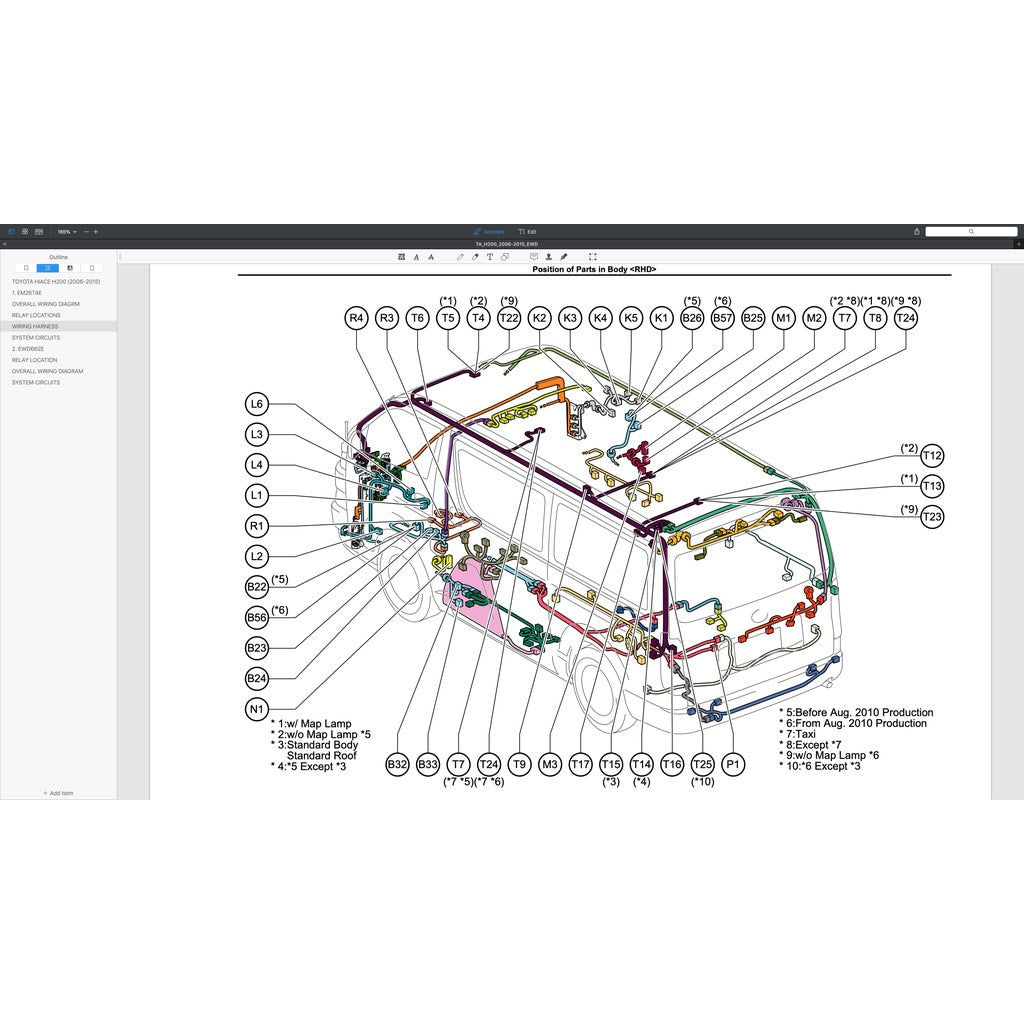
Task: Activate the crop selection tool
Action: pos(593,257)
